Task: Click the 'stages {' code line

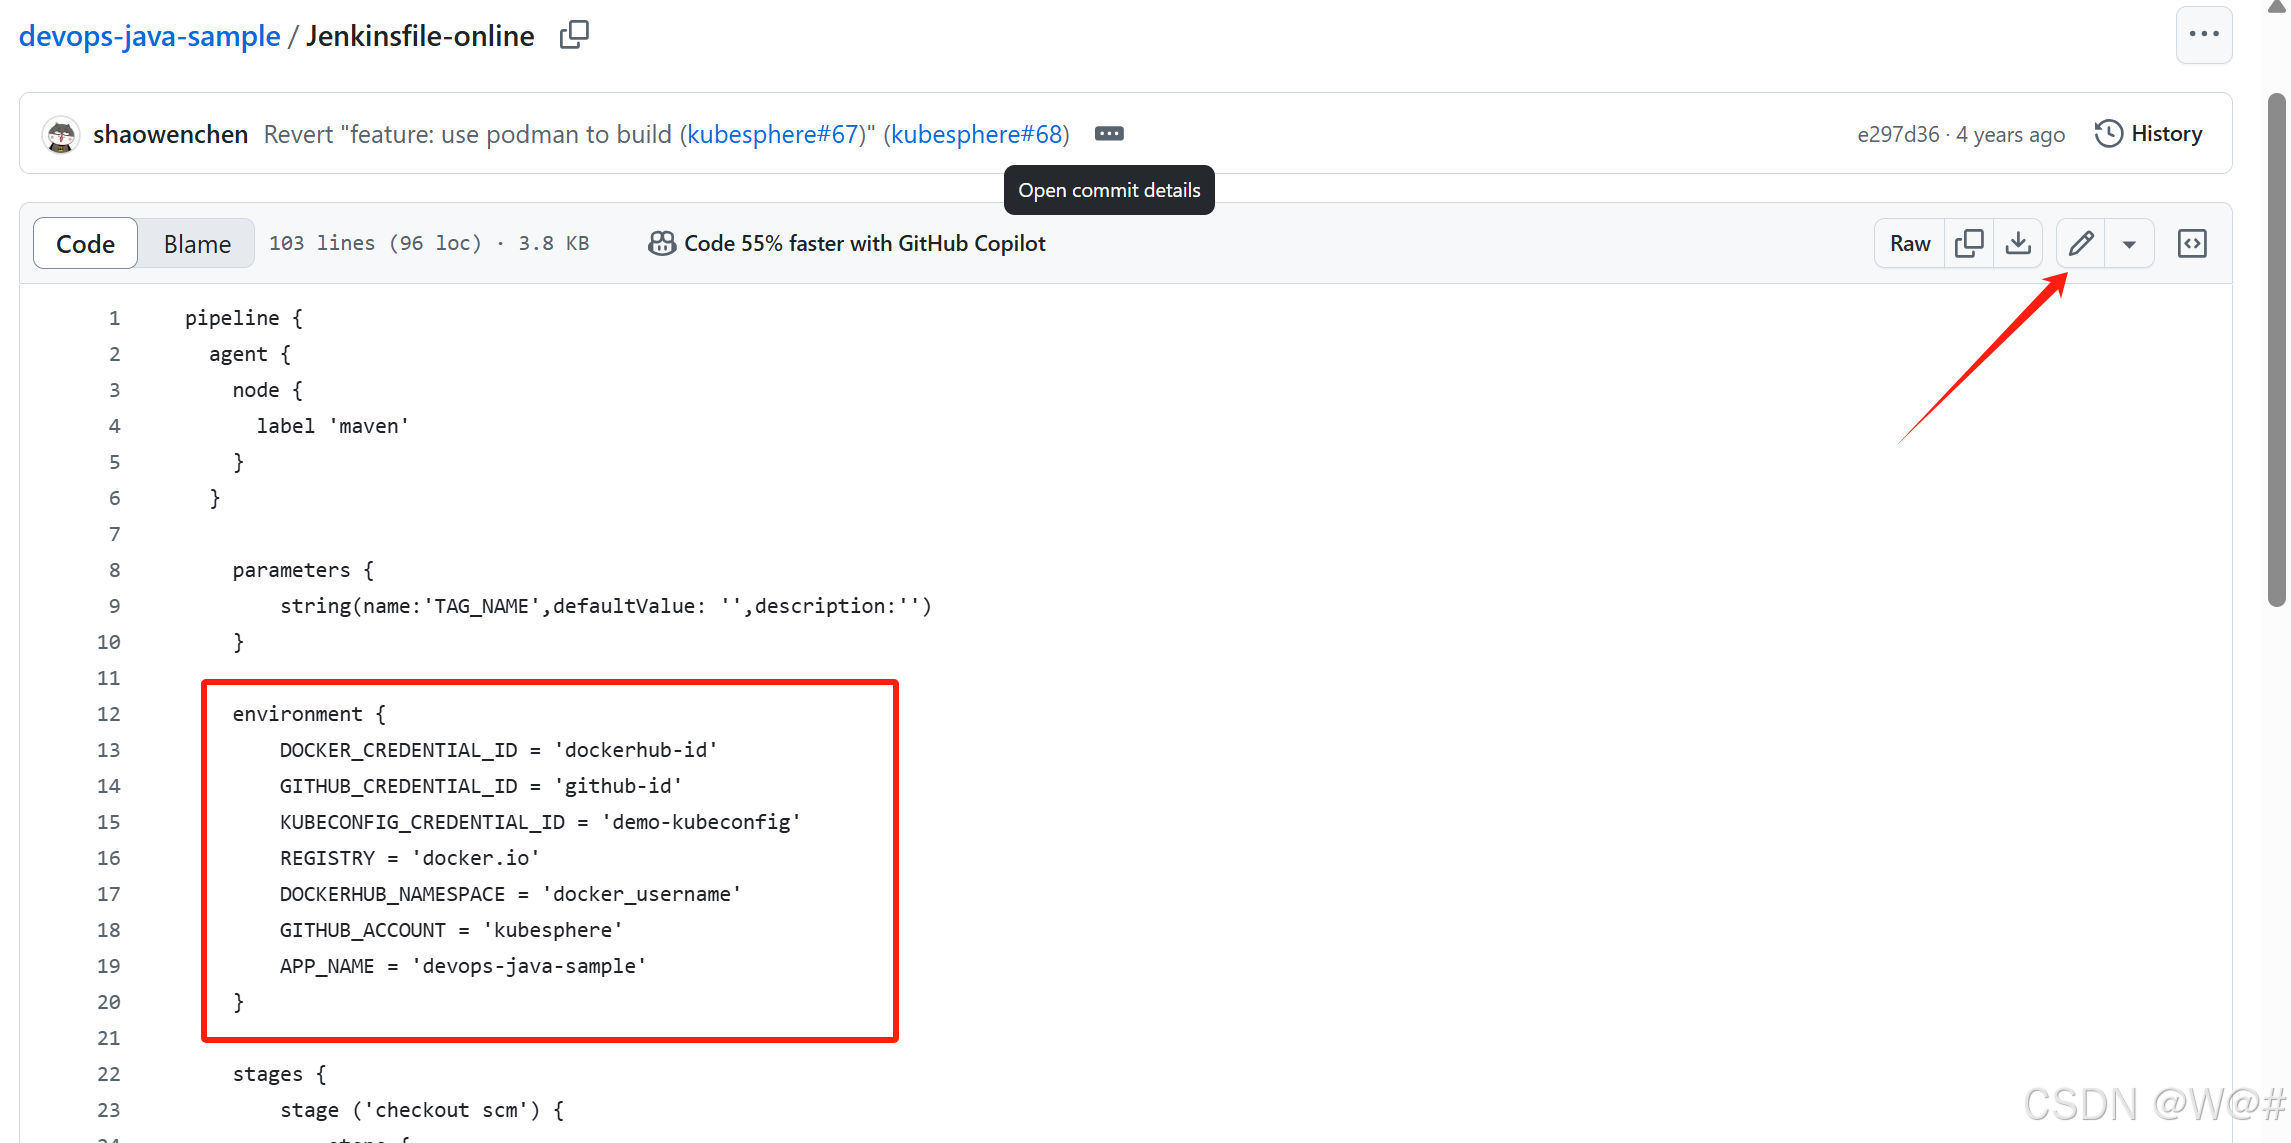Action: coord(279,1074)
